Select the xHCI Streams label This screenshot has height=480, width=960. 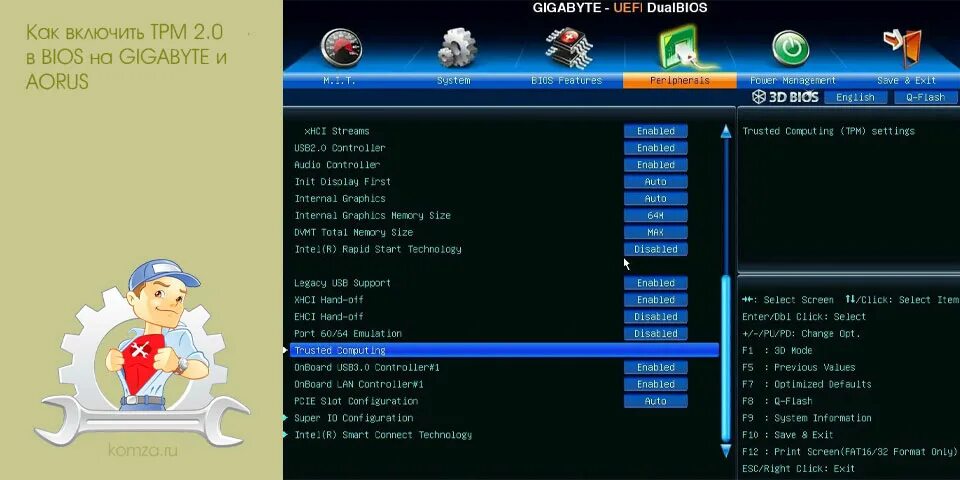(x=337, y=131)
